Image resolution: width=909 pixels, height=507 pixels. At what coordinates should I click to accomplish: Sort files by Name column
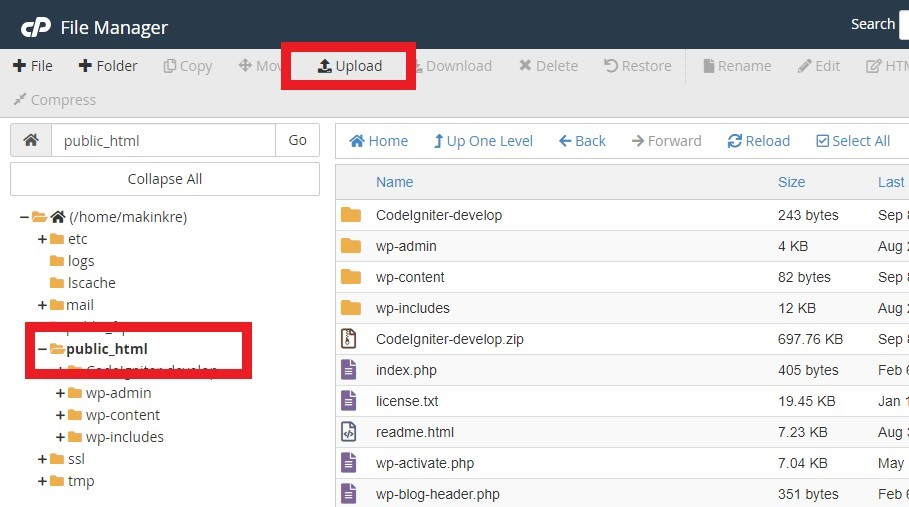click(x=394, y=182)
